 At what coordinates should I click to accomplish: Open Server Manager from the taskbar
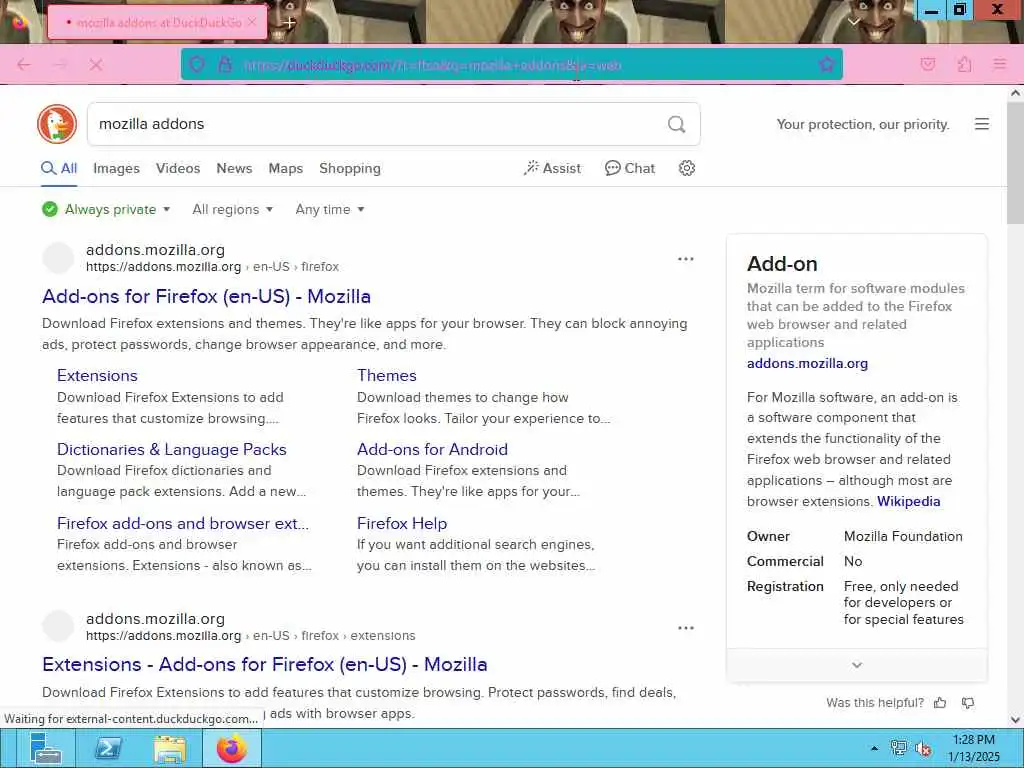pyautogui.click(x=45, y=748)
